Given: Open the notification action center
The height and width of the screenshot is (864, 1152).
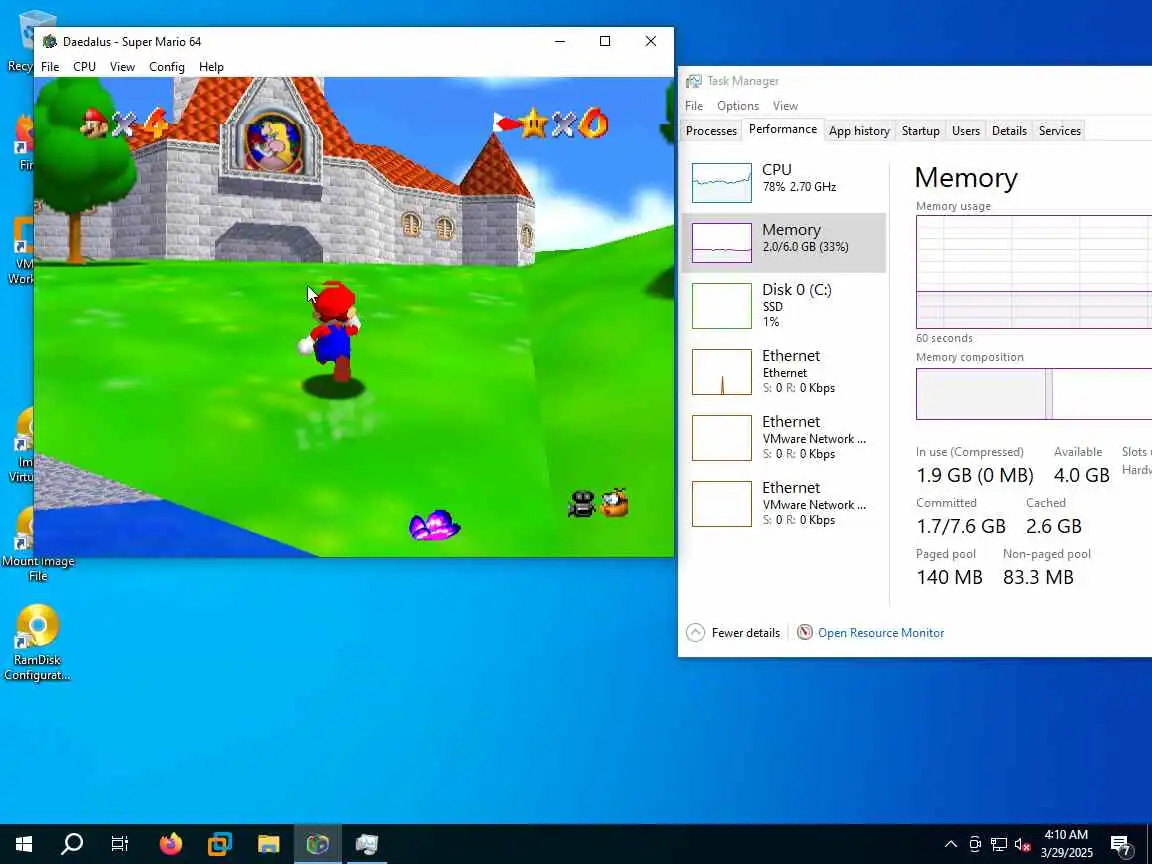Looking at the screenshot, I should tap(1121, 845).
